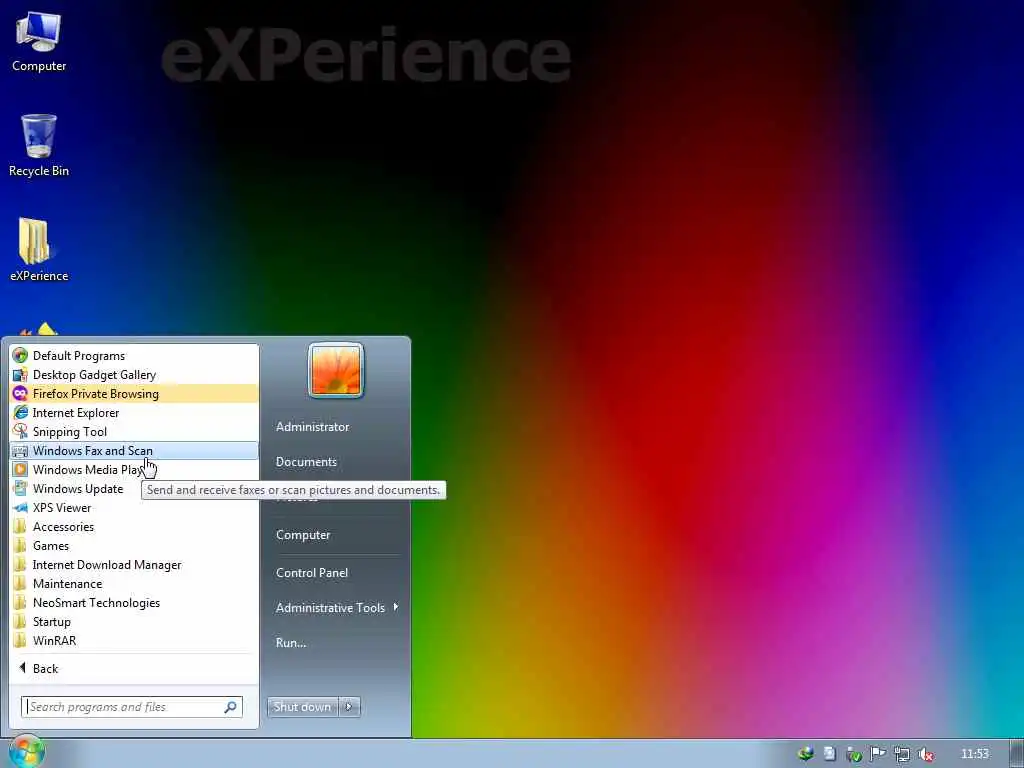Click the shield tray icon with a green check
This screenshot has height=768, width=1024.
pyautogui.click(x=854, y=754)
